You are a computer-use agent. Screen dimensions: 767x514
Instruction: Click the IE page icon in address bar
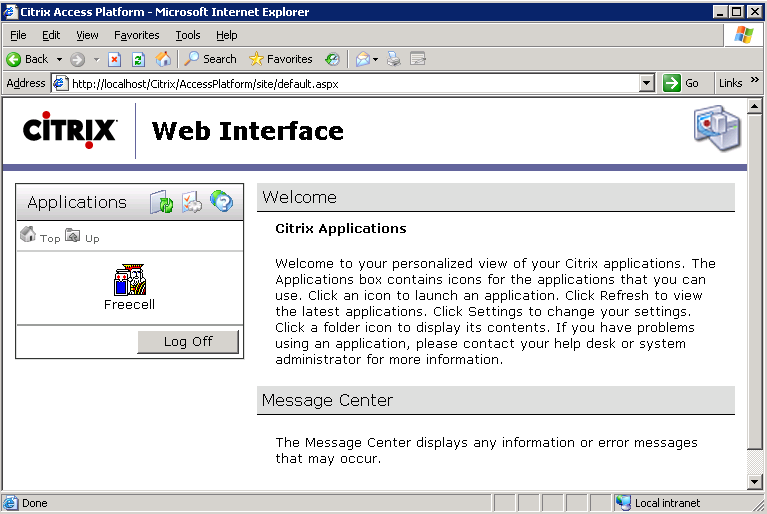pos(60,84)
